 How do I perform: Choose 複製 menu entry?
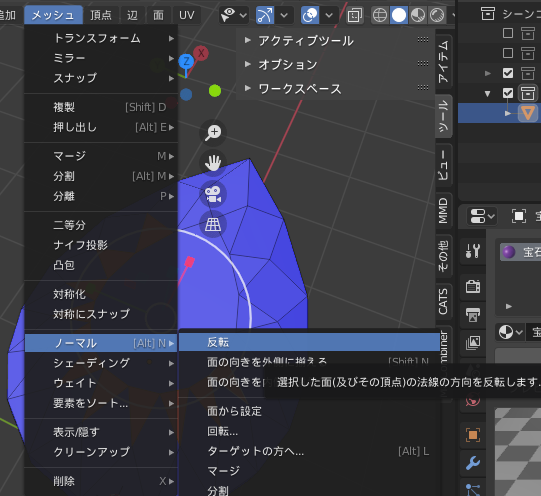101,107
